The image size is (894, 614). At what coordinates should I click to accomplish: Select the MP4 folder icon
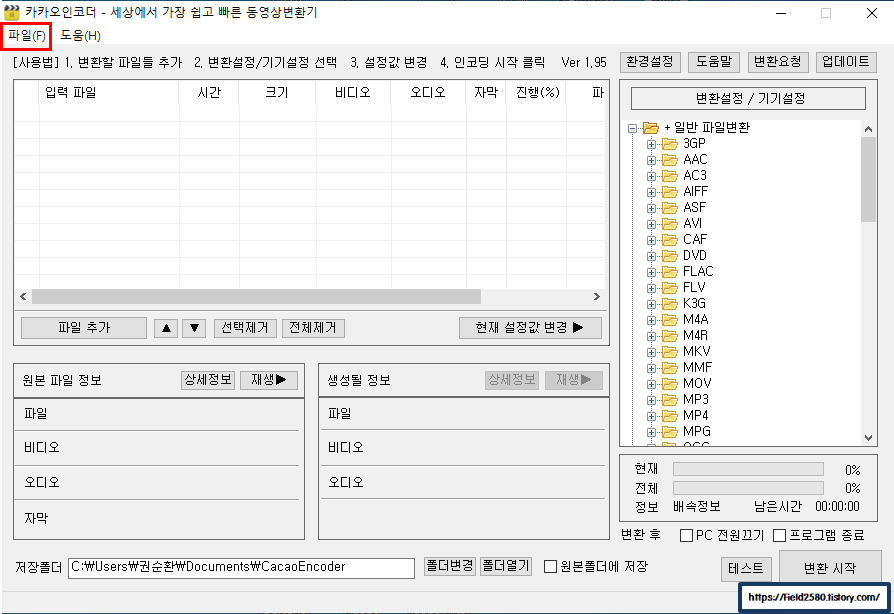point(669,416)
